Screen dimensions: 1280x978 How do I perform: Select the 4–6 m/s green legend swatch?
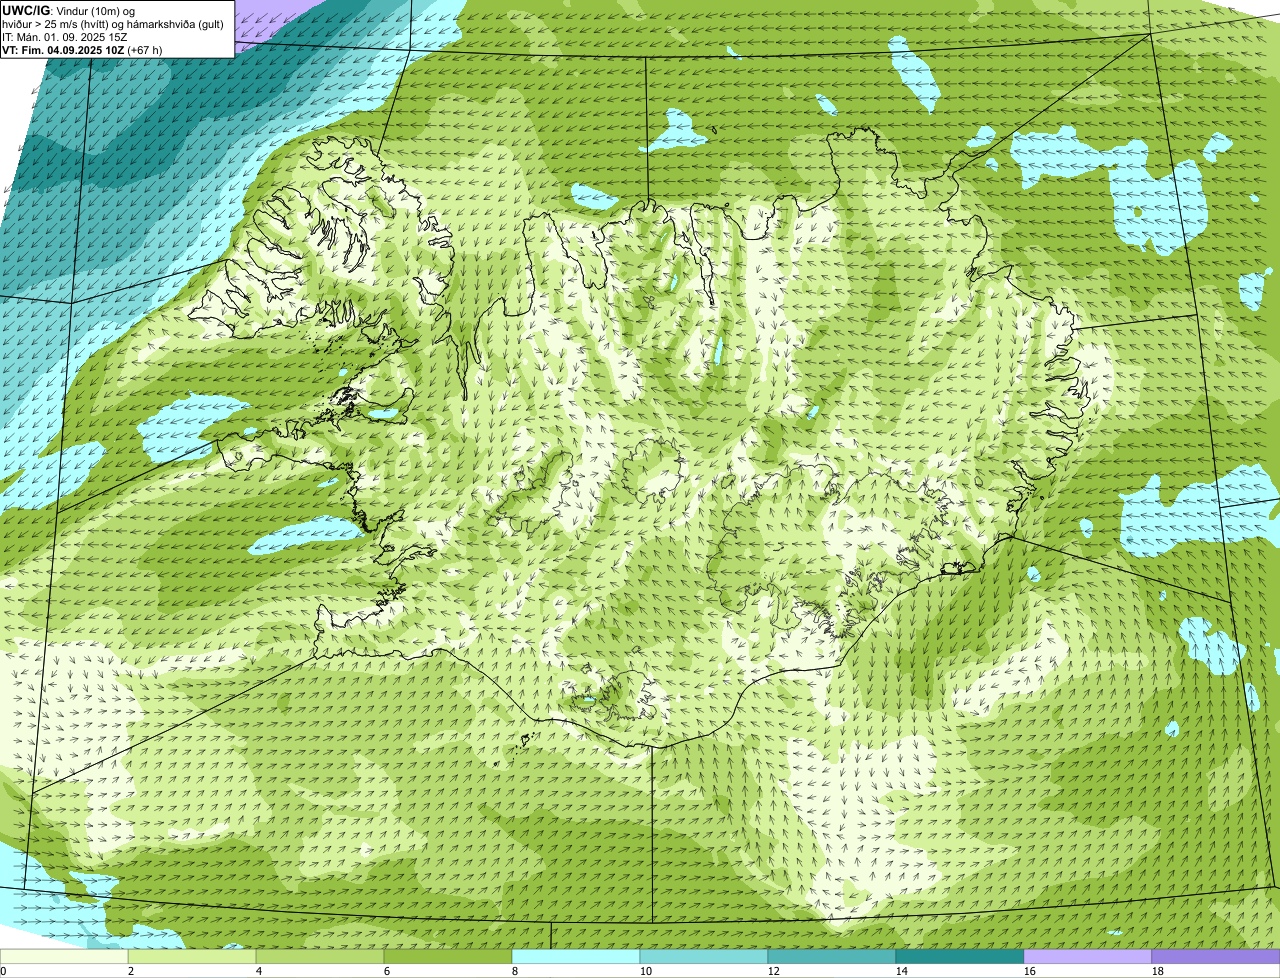320,957
